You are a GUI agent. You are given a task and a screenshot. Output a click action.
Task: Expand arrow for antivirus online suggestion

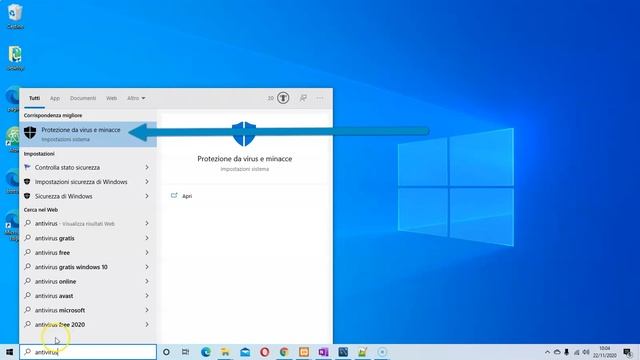147,281
